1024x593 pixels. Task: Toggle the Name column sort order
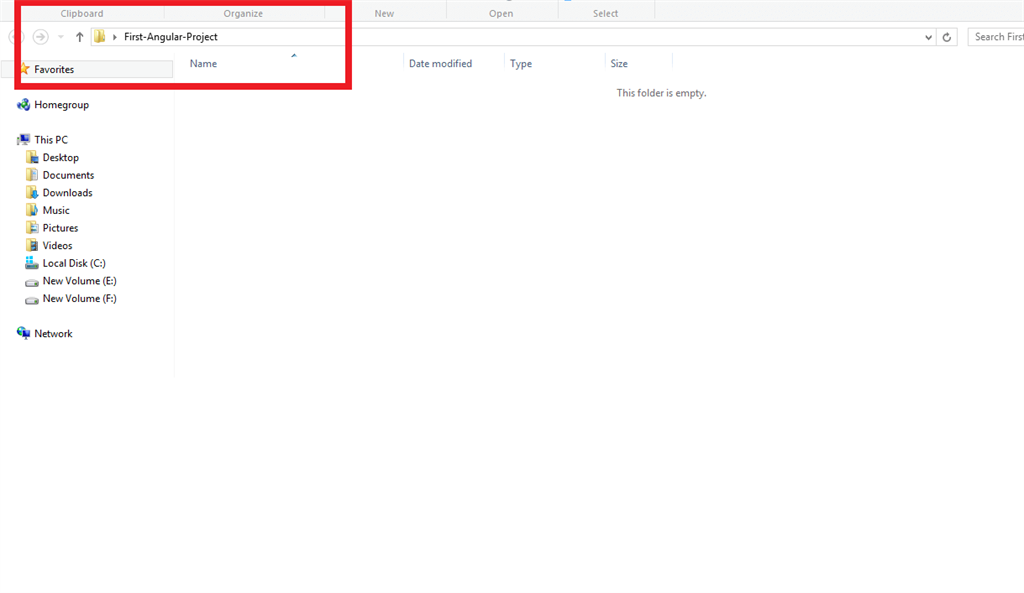tap(203, 63)
